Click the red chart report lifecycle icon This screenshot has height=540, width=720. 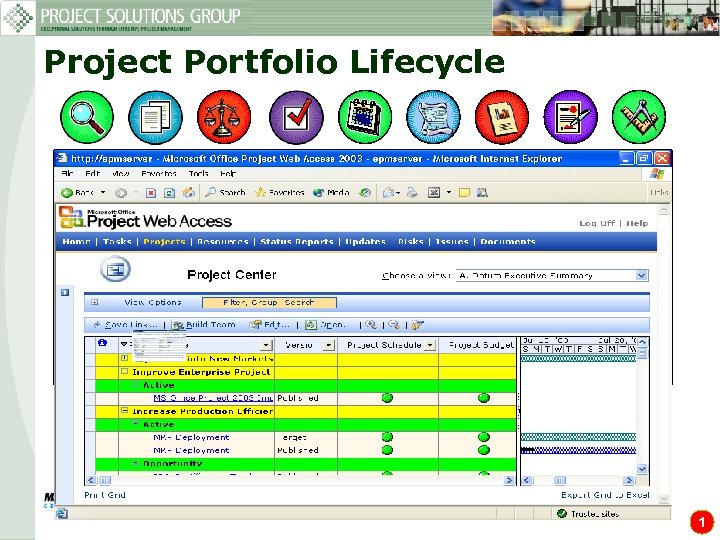(502, 117)
